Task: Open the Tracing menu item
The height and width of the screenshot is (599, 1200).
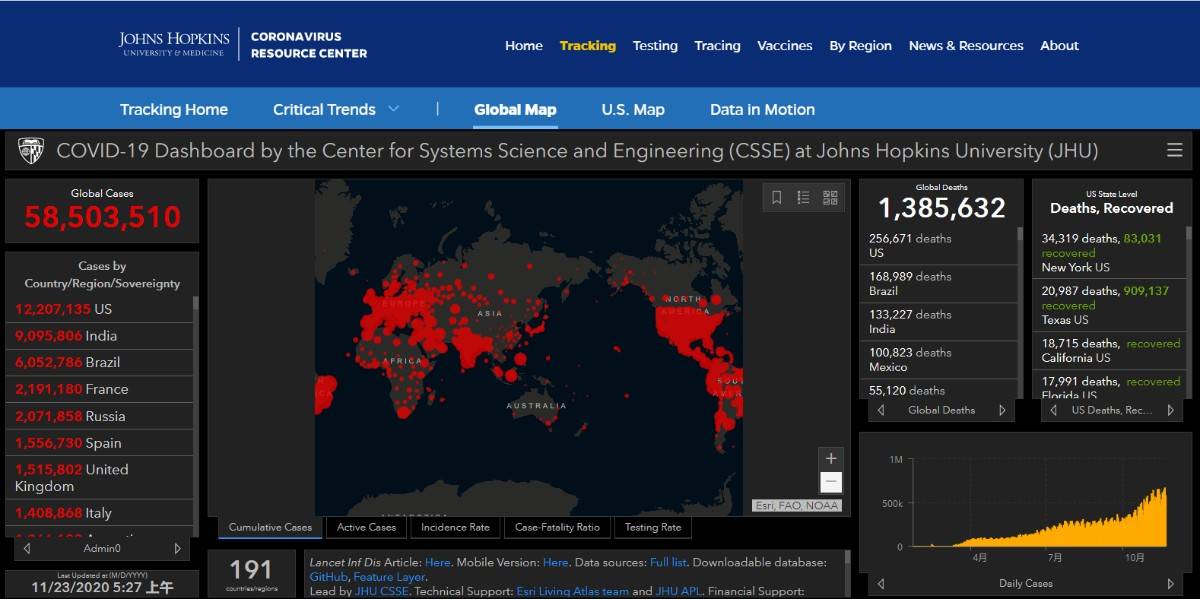Action: (718, 45)
